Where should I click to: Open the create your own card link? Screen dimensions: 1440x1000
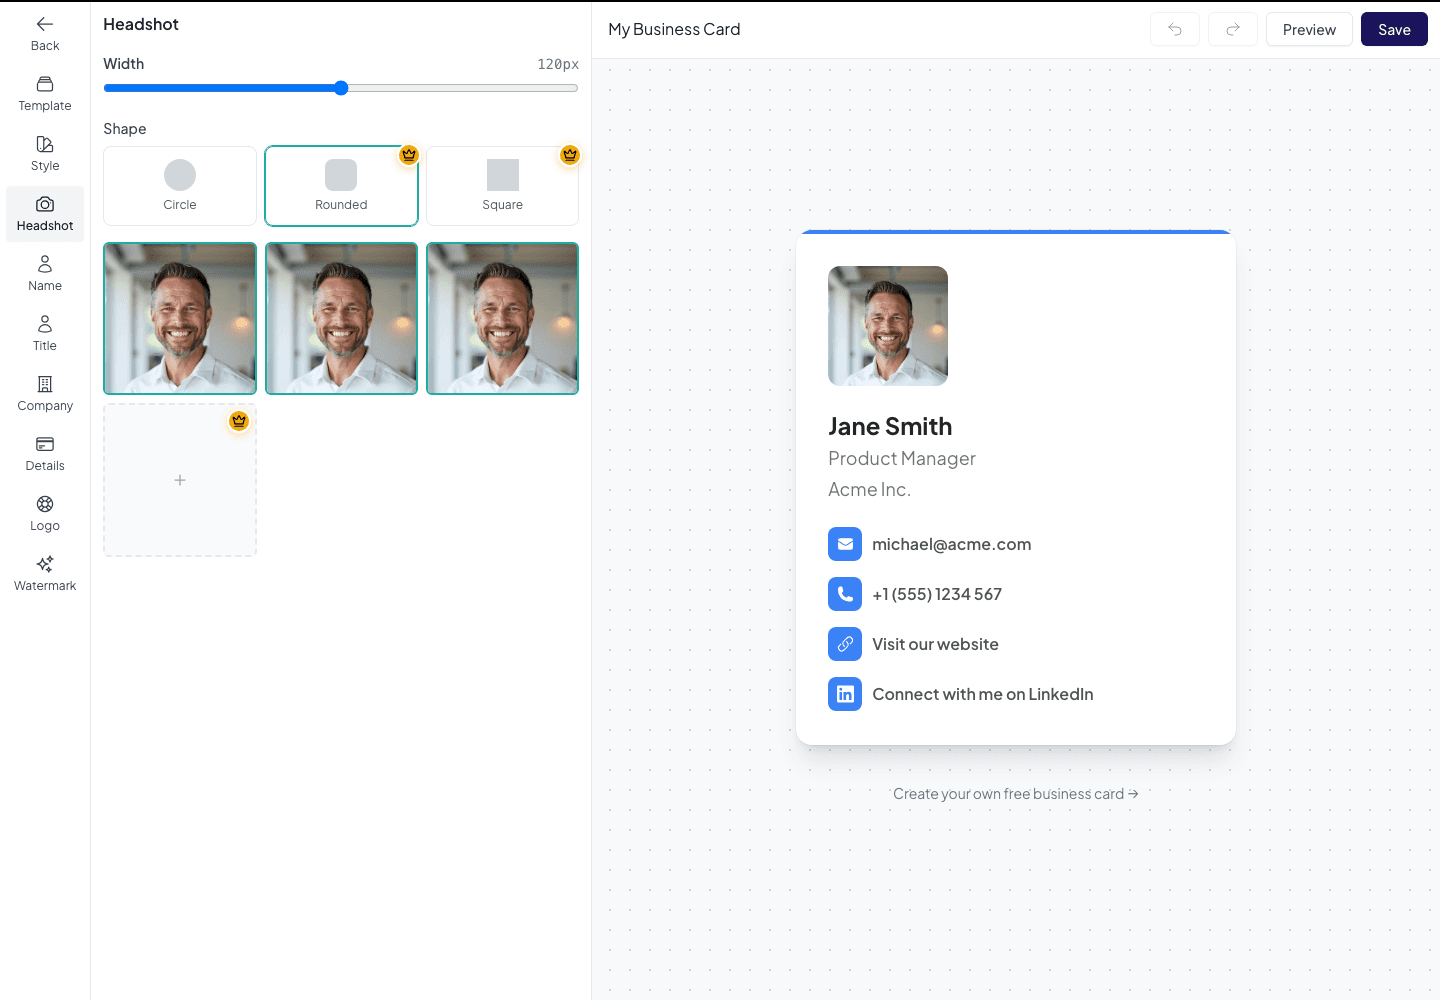1015,794
